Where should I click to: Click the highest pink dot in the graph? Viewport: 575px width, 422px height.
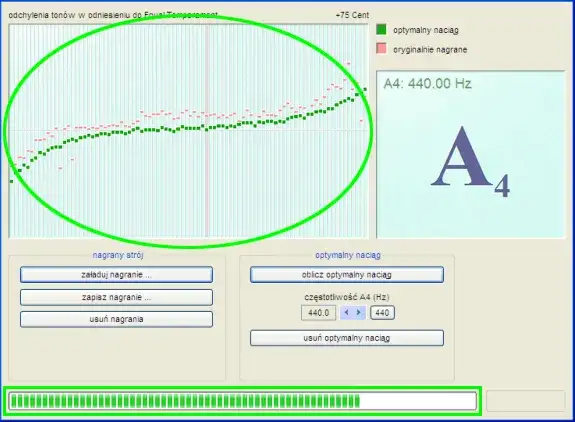coord(348,63)
